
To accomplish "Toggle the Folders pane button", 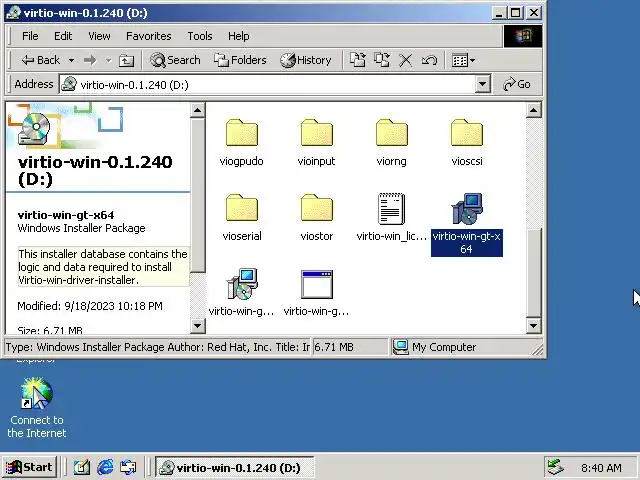I will pyautogui.click(x=240, y=60).
